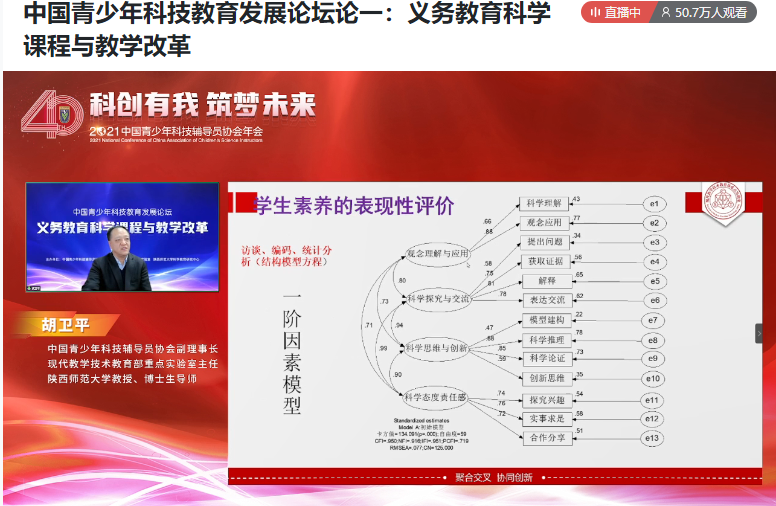This screenshot has width=776, height=506.
Task: Click the 直播中 live status badge
Action: coord(616,12)
